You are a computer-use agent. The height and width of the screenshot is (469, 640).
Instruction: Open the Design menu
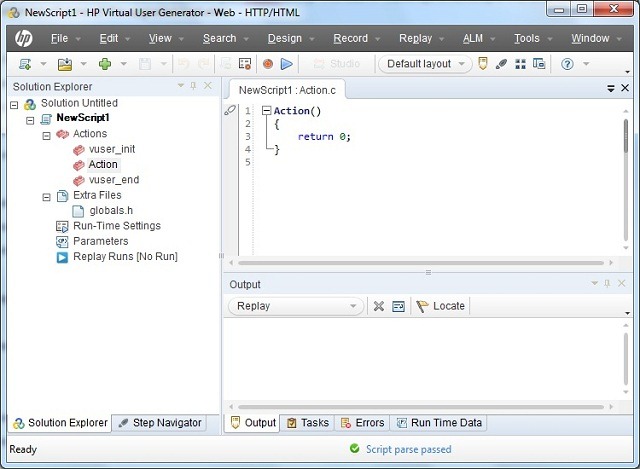285,38
